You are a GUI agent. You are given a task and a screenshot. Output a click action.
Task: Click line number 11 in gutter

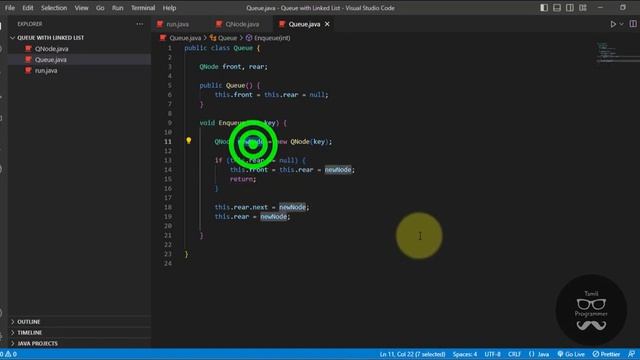168,142
